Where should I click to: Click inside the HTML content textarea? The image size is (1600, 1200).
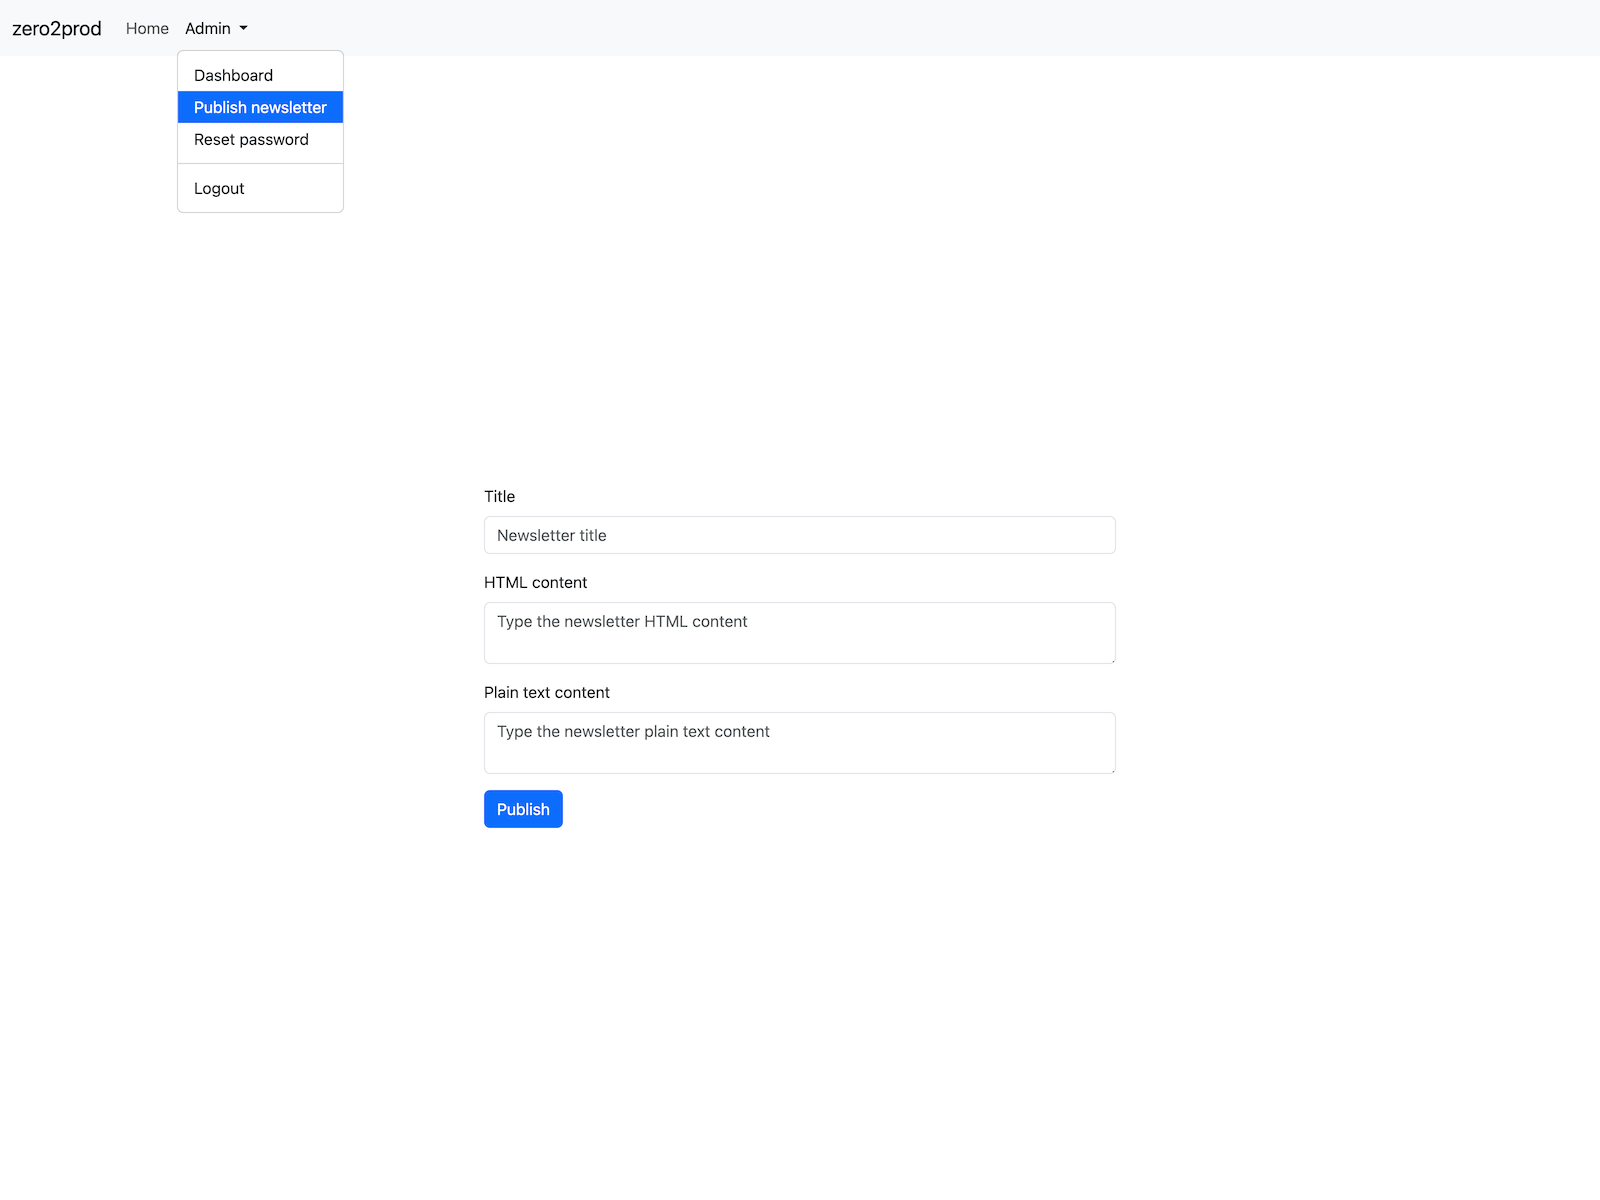coord(799,633)
